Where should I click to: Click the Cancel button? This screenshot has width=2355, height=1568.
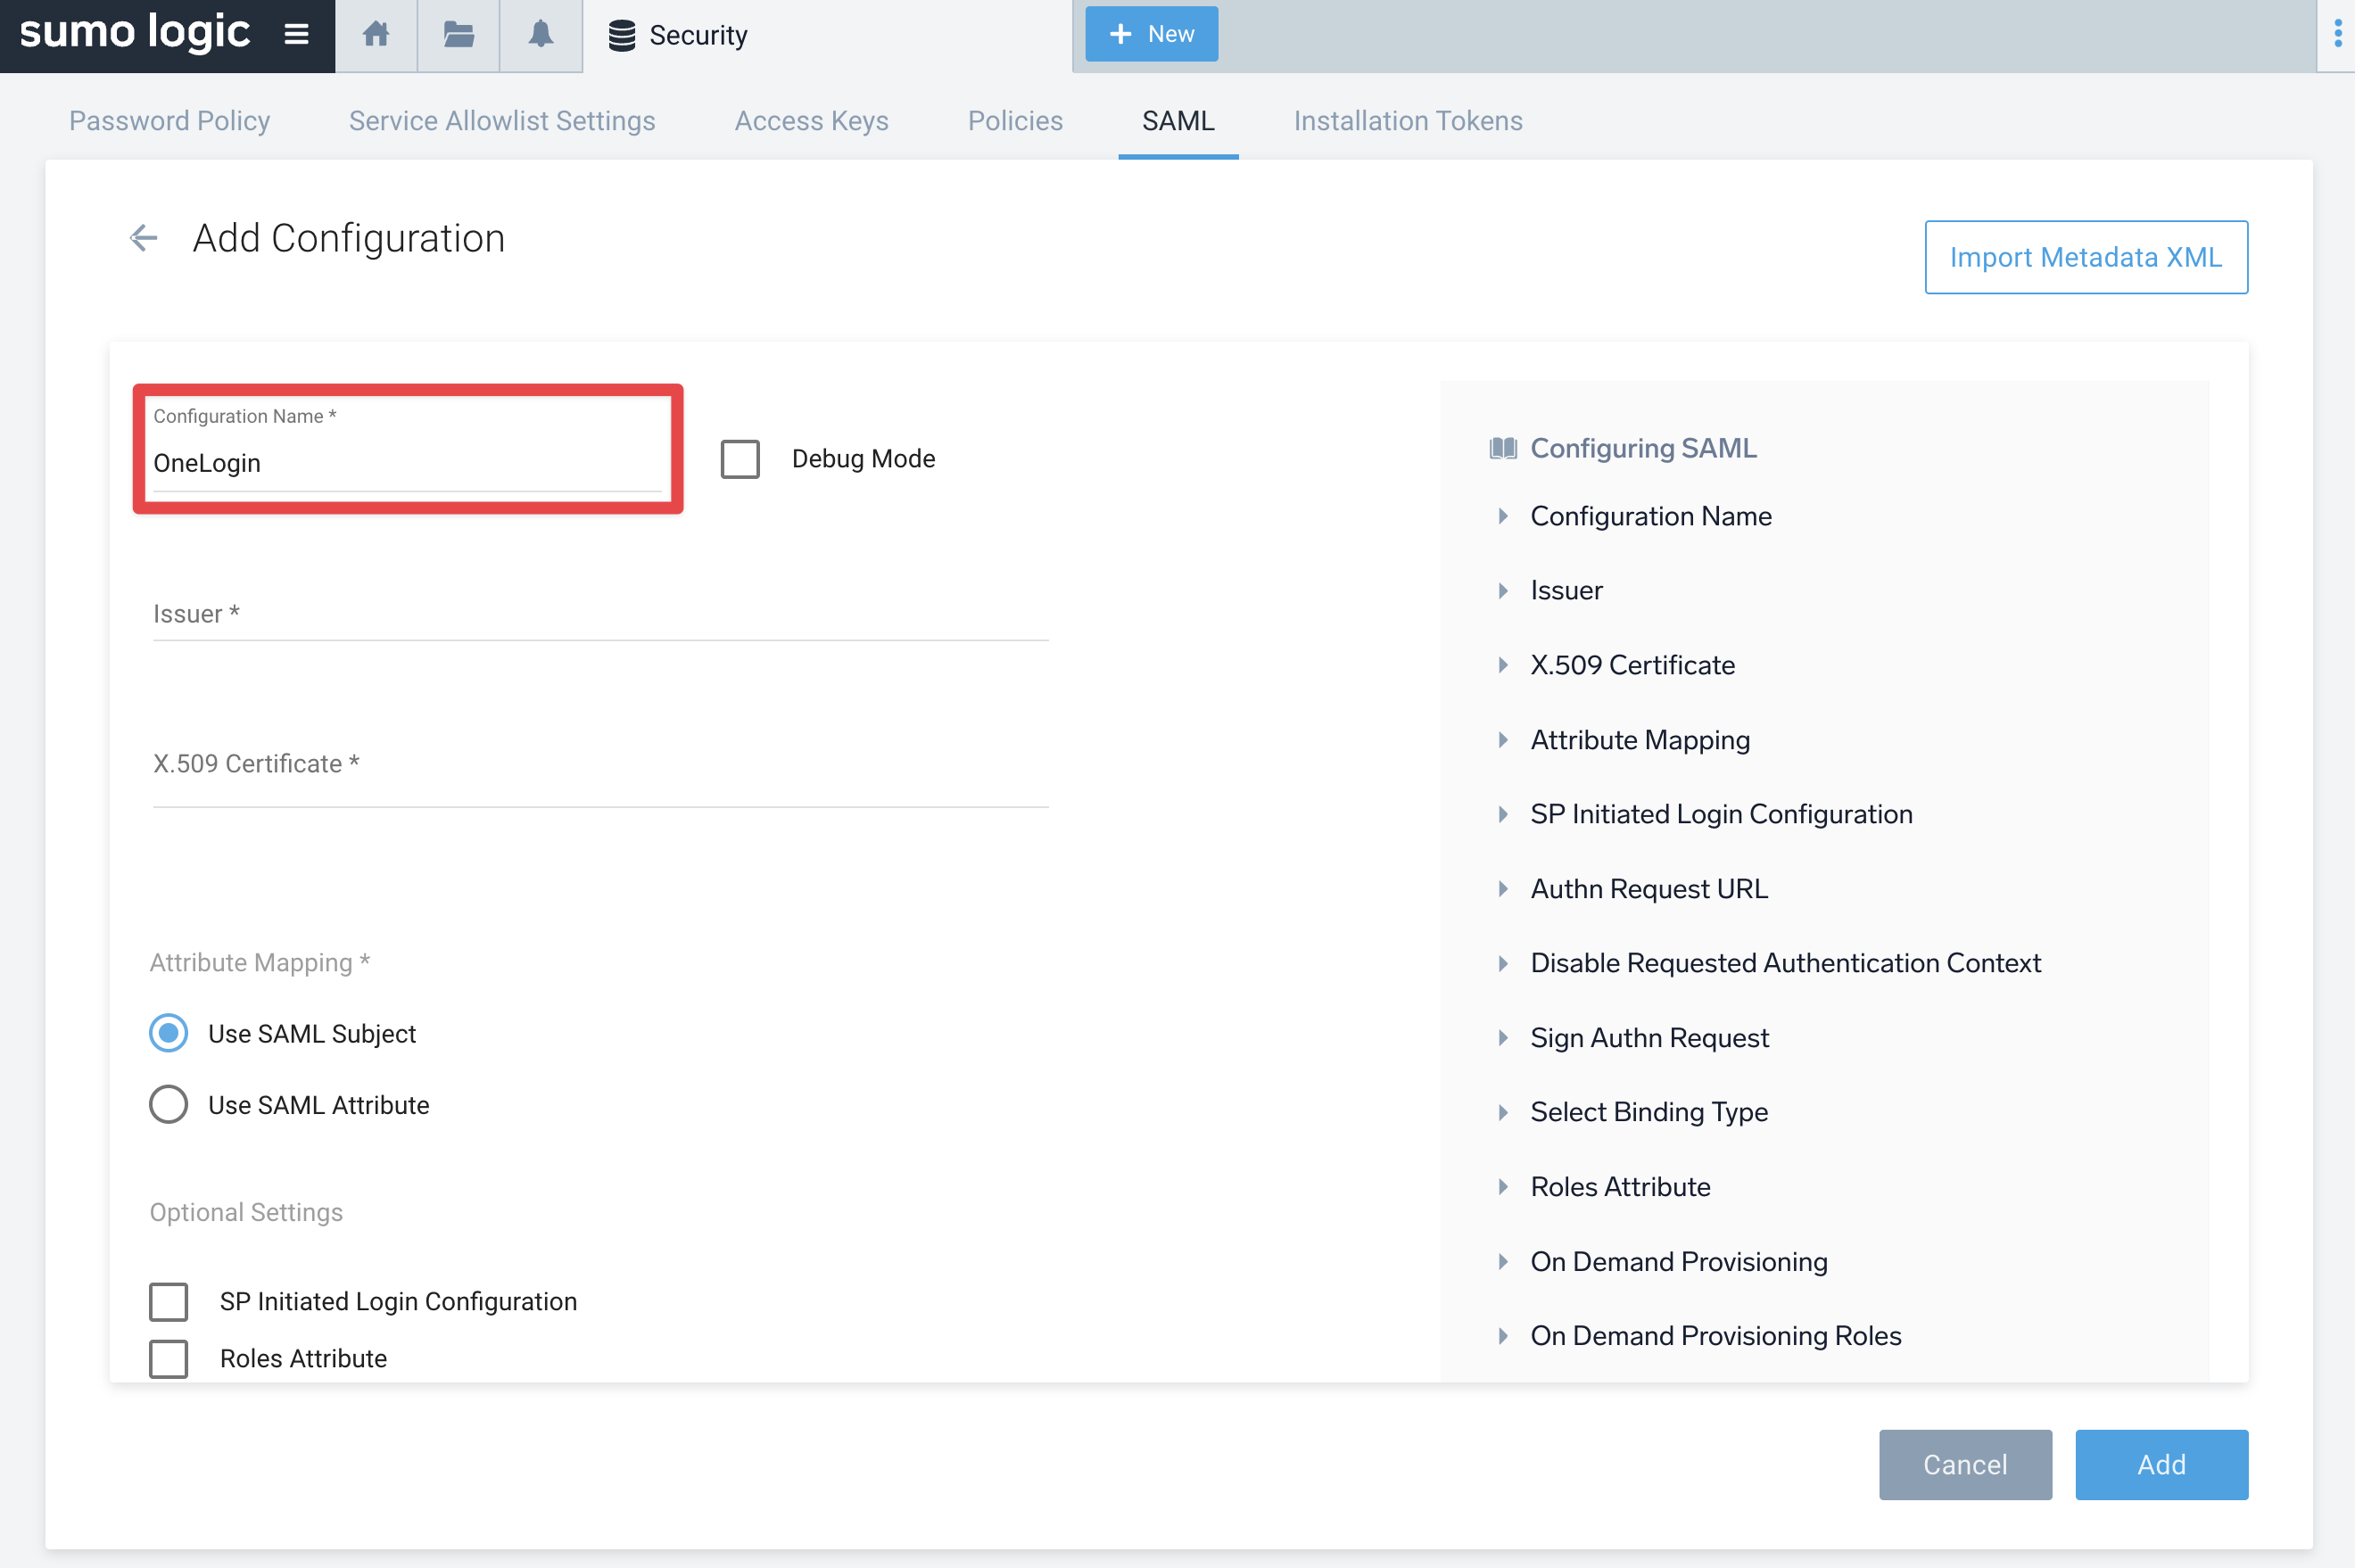pyautogui.click(x=1965, y=1464)
